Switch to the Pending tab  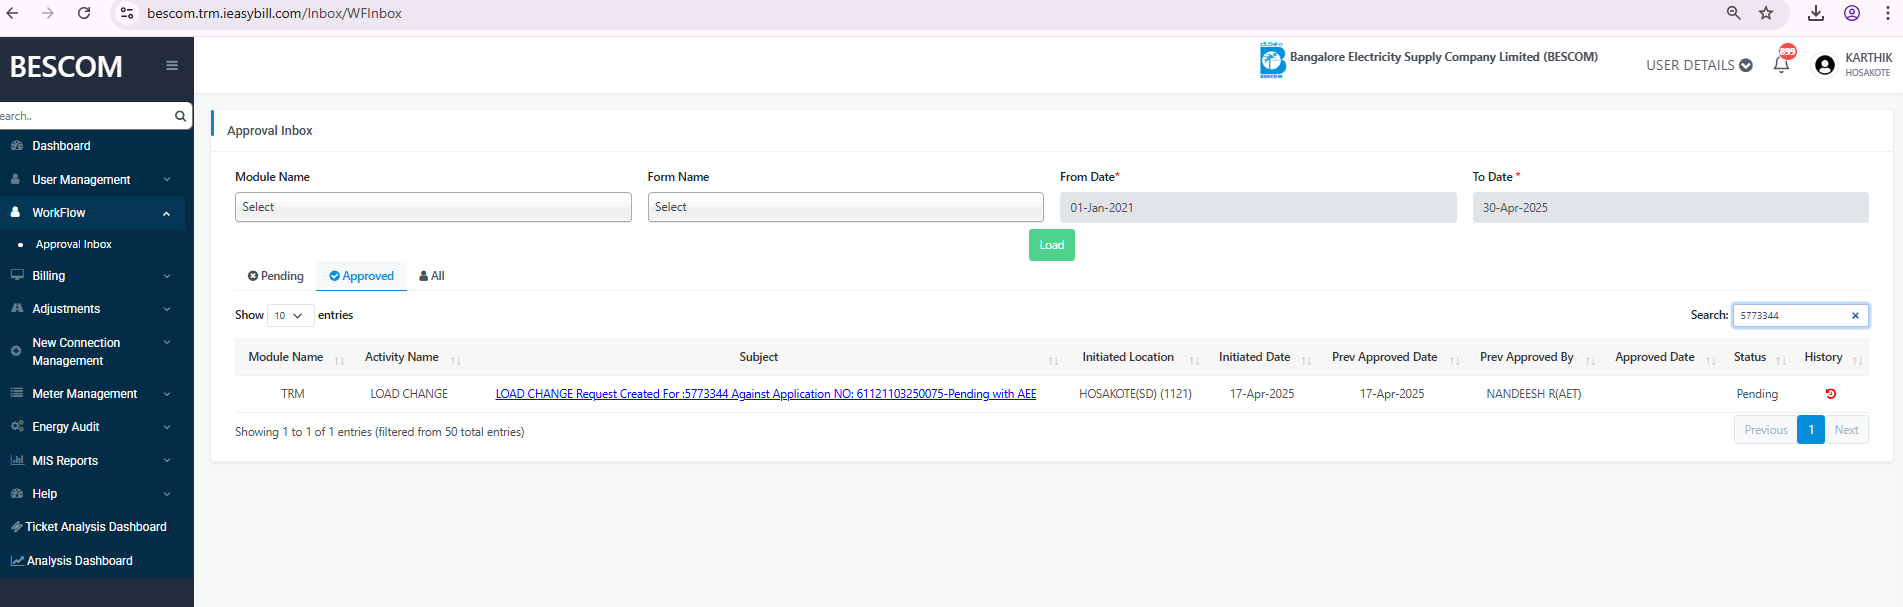click(x=276, y=276)
